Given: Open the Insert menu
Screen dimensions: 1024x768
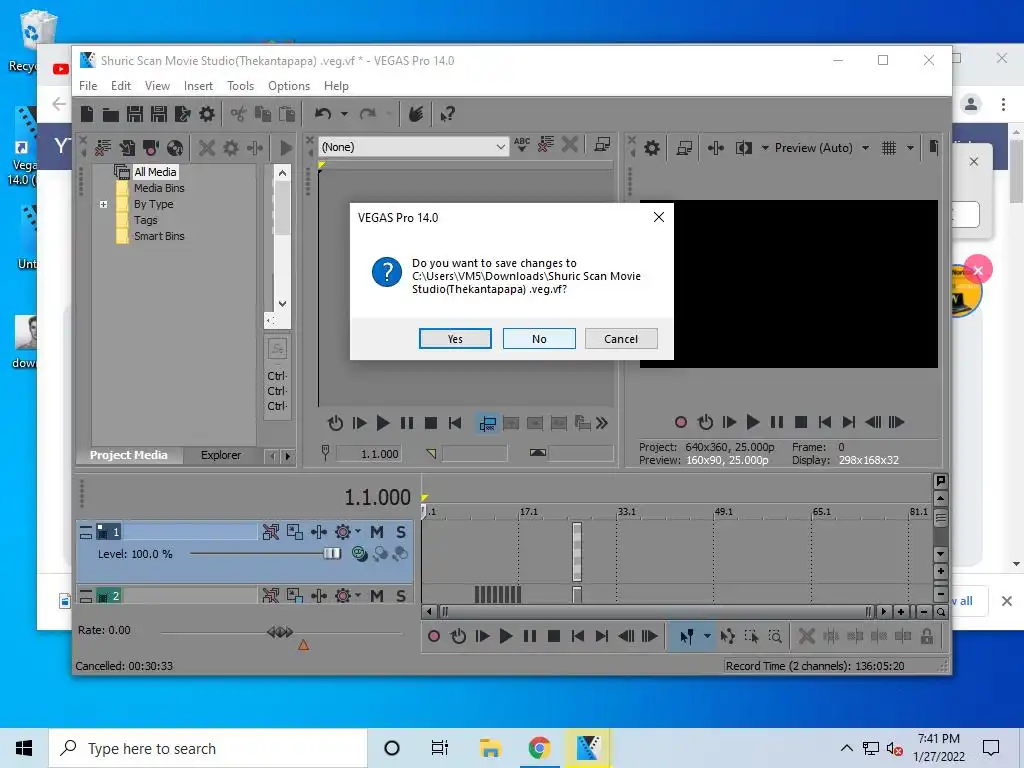Looking at the screenshot, I should [199, 86].
